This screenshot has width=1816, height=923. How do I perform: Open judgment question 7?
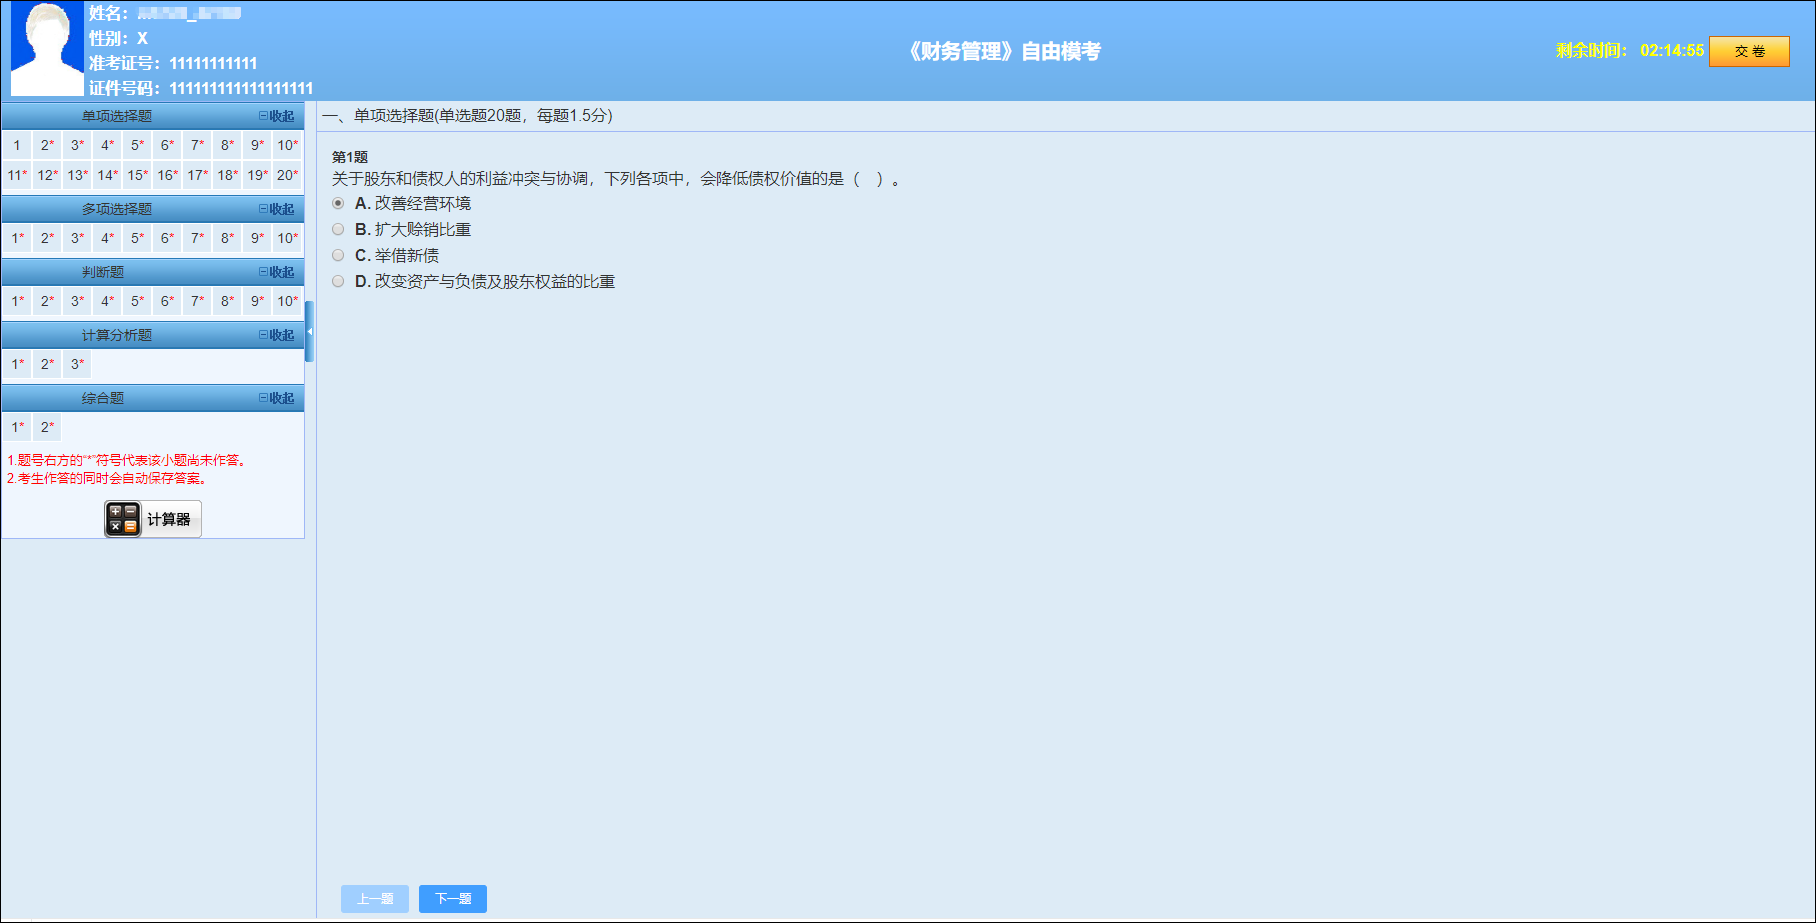click(x=196, y=301)
